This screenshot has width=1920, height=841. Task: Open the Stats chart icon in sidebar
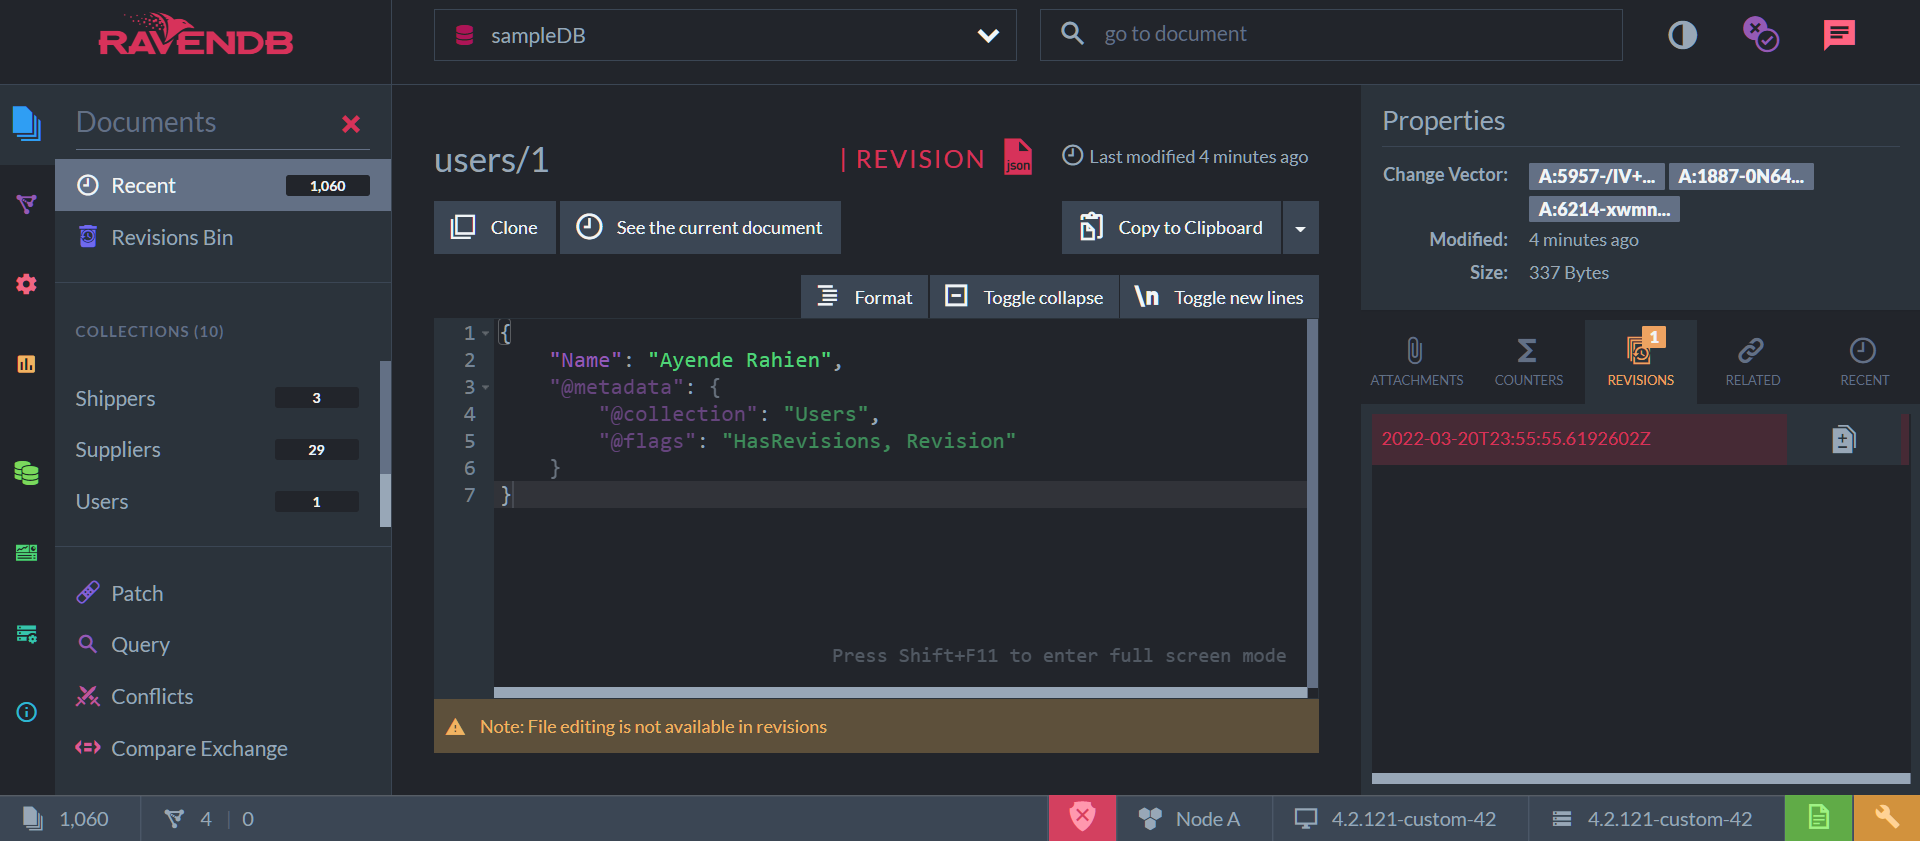[27, 364]
